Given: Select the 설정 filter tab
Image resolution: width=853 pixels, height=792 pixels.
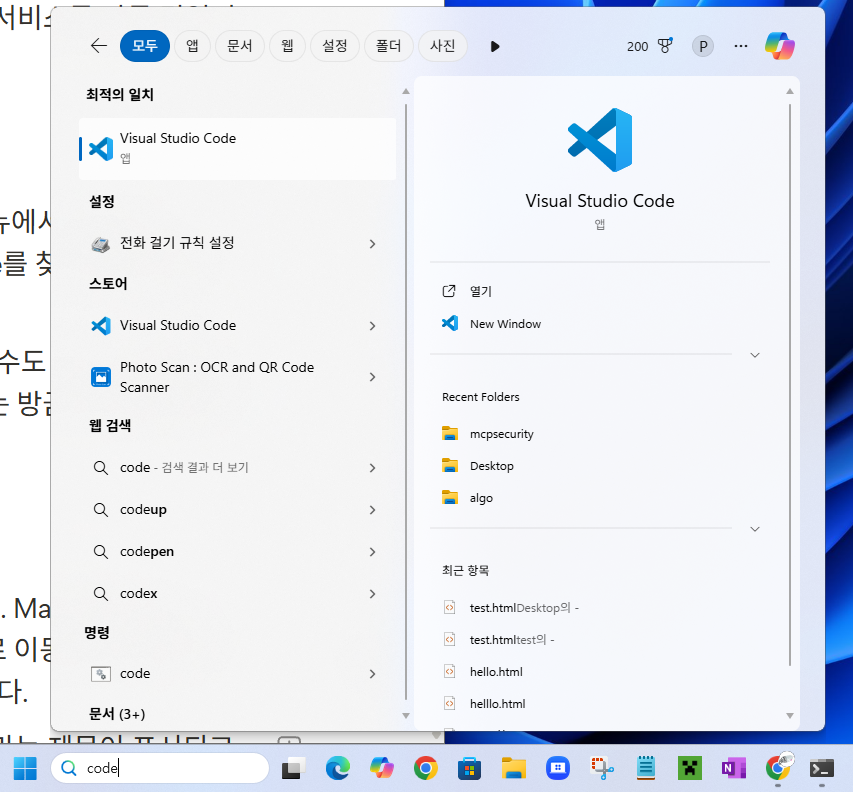Looking at the screenshot, I should (335, 46).
